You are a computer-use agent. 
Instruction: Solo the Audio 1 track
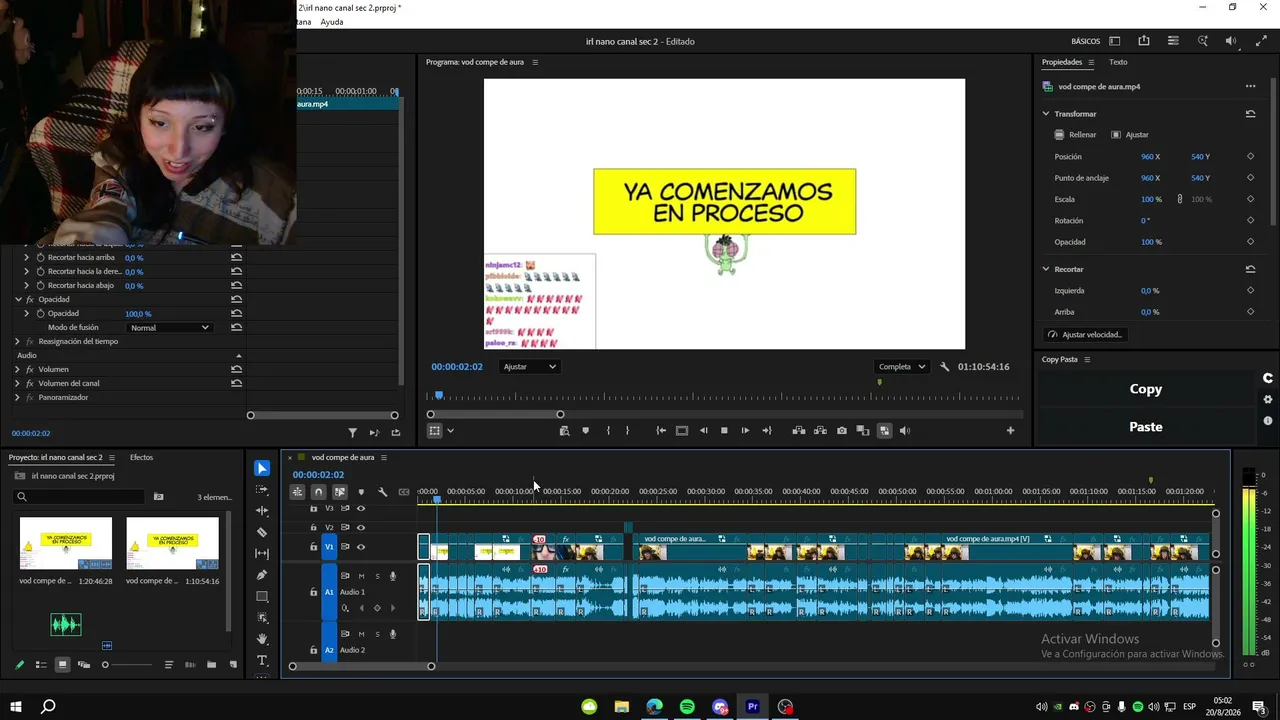[x=377, y=576]
